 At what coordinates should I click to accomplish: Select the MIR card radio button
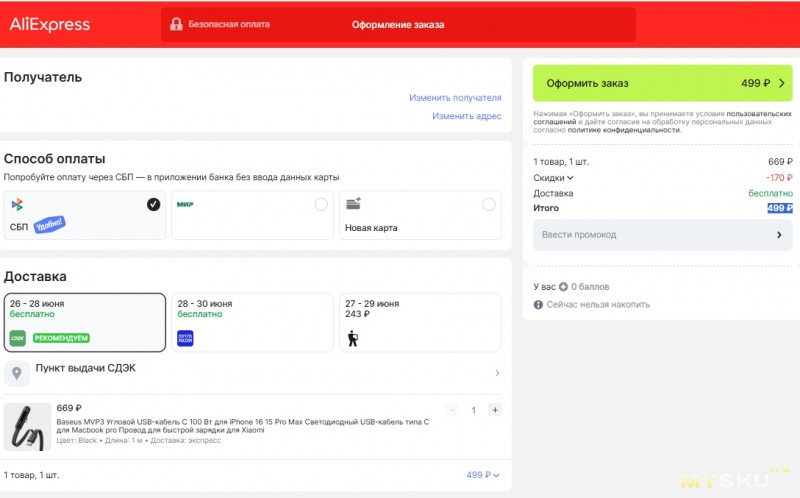(321, 205)
